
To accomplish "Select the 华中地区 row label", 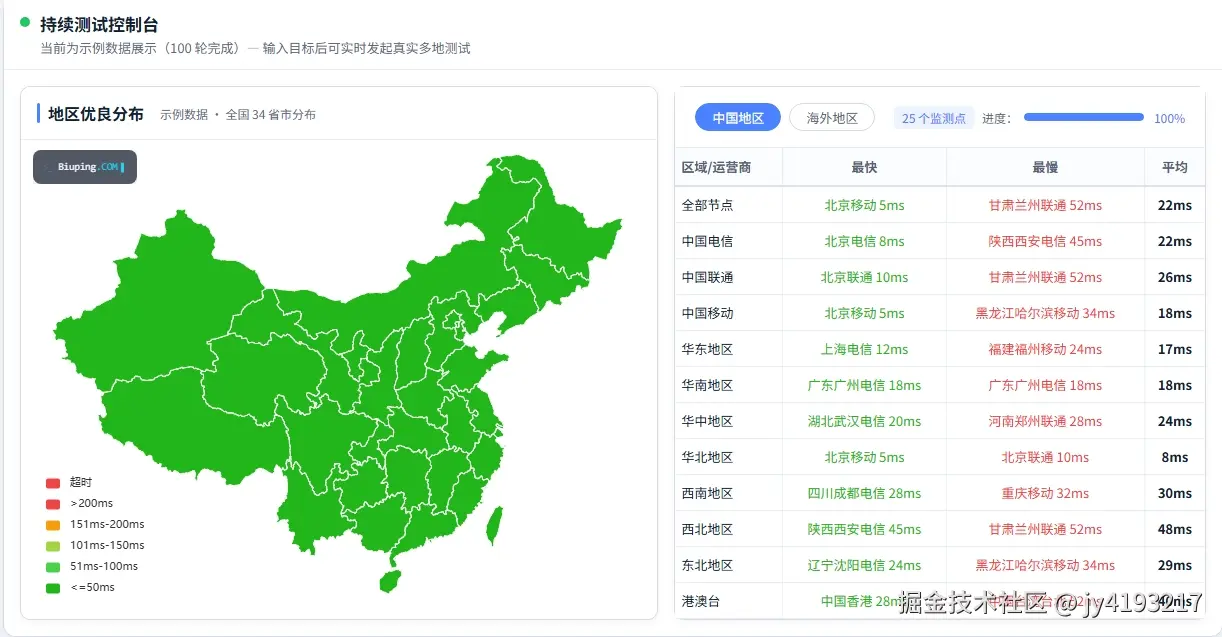I will pos(707,421).
